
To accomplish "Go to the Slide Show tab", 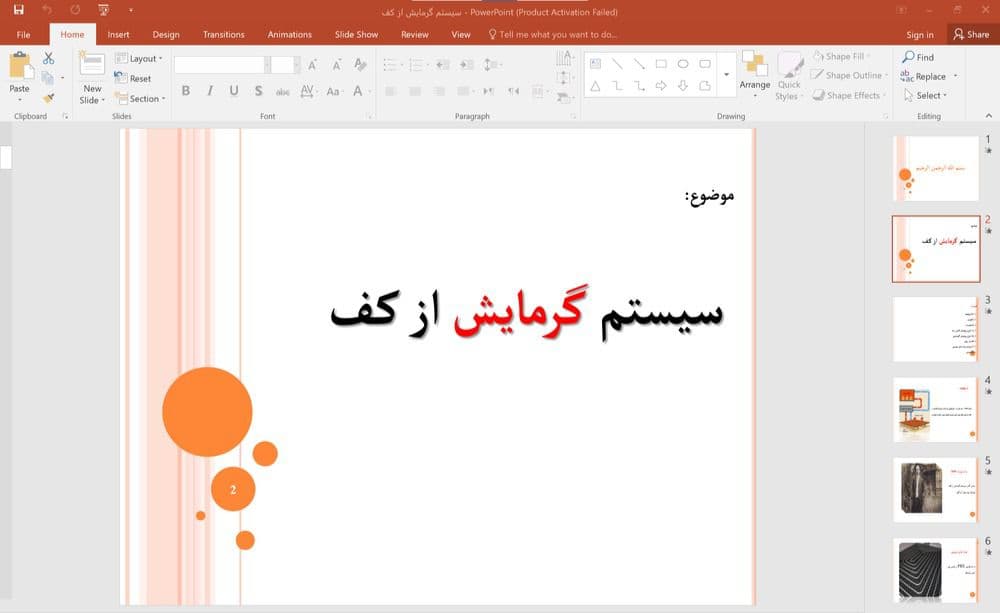I will click(357, 34).
